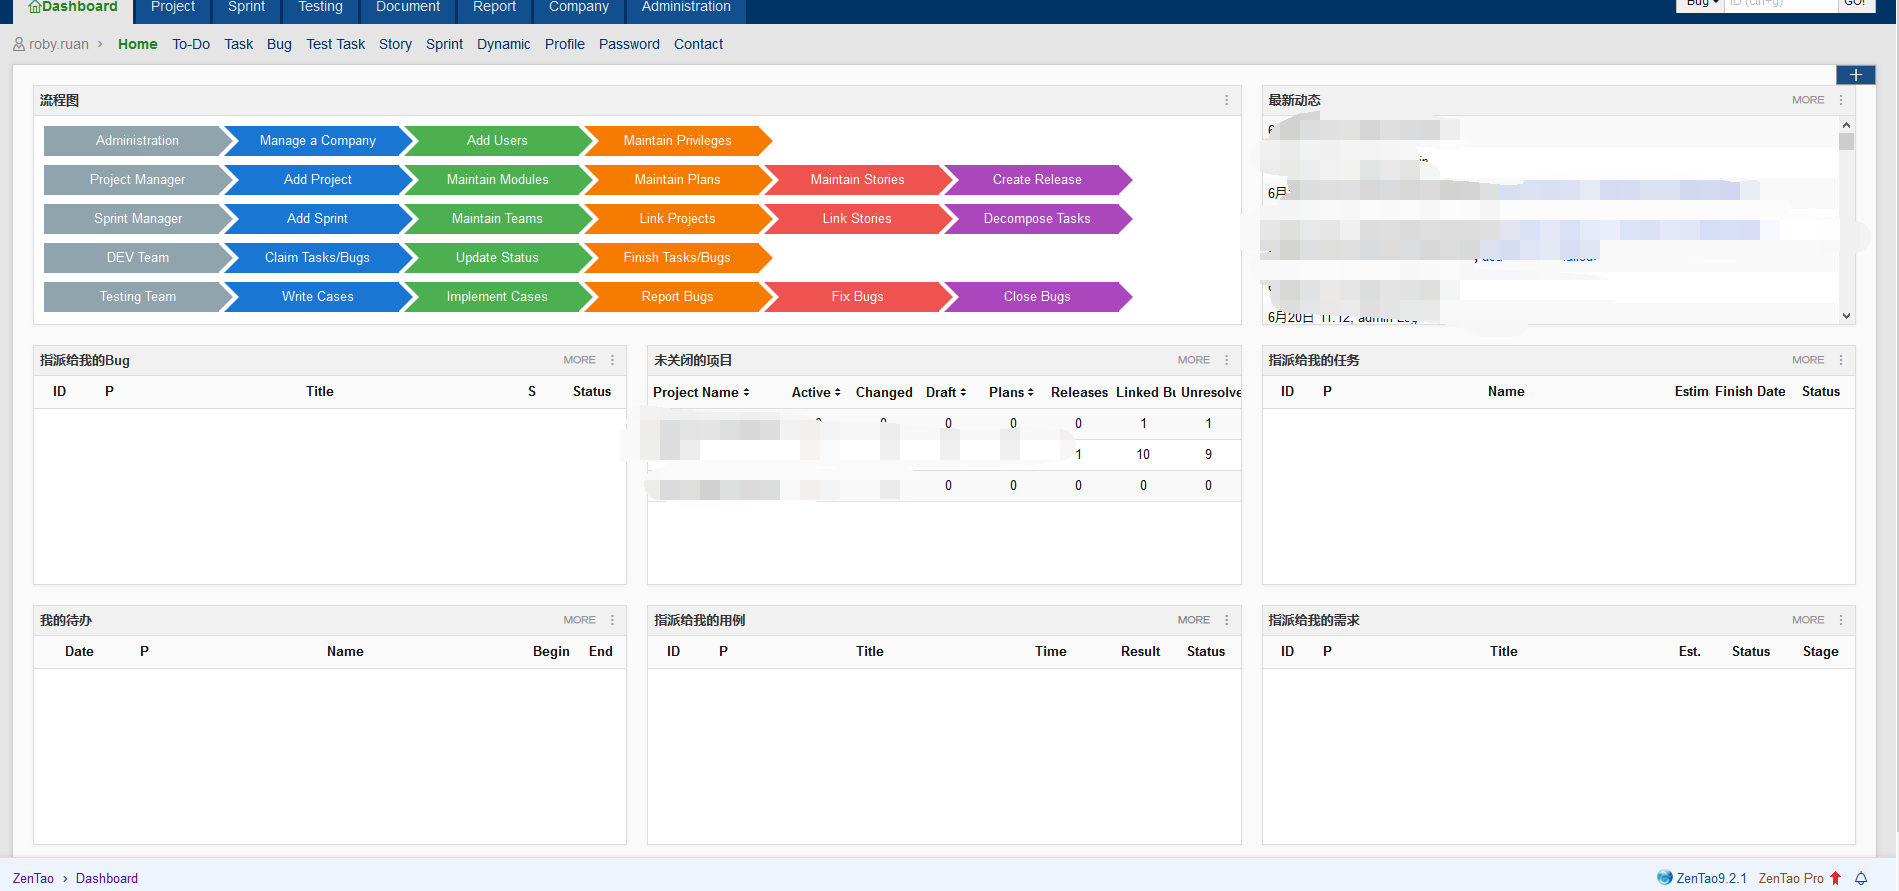1899x891 pixels.
Task: Open the three-dot menu of the 我的待办 panel
Action: (612, 620)
